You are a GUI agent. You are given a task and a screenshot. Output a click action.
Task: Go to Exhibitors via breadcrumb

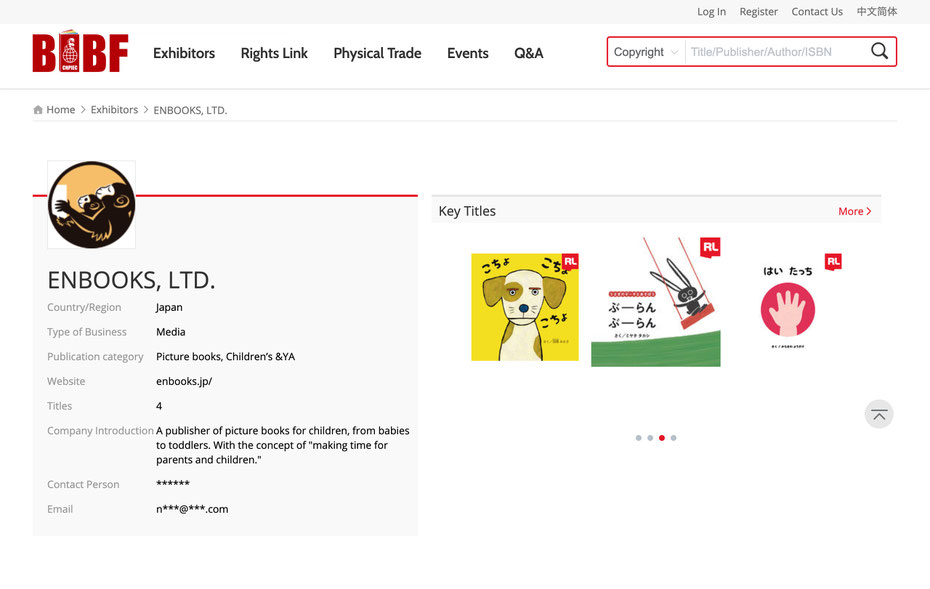click(x=114, y=110)
